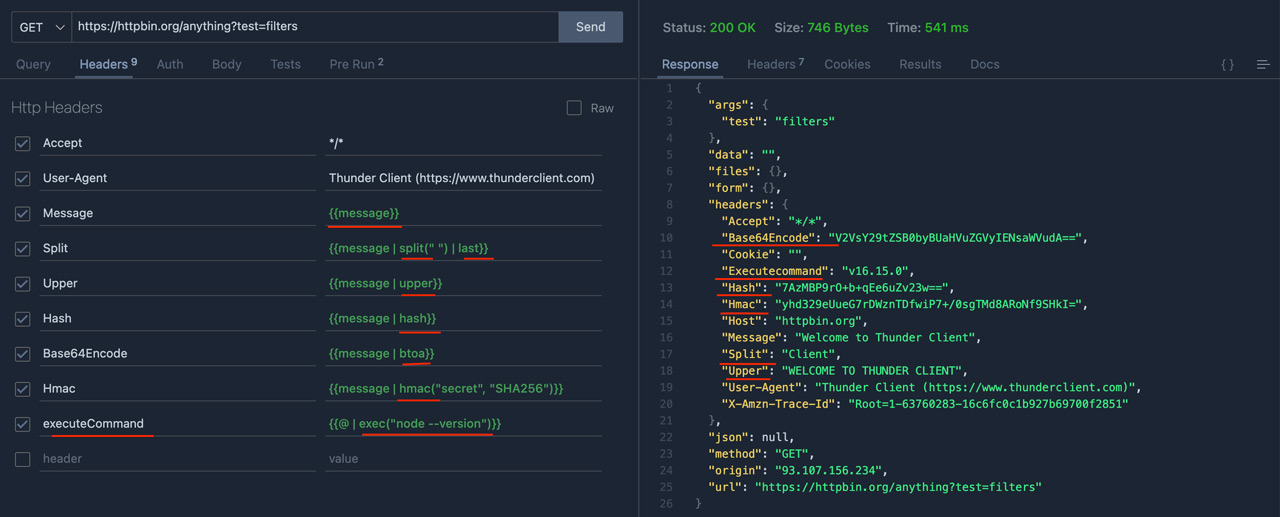Edit the {{message | upper}} value
The height and width of the screenshot is (517, 1280).
tap(464, 283)
